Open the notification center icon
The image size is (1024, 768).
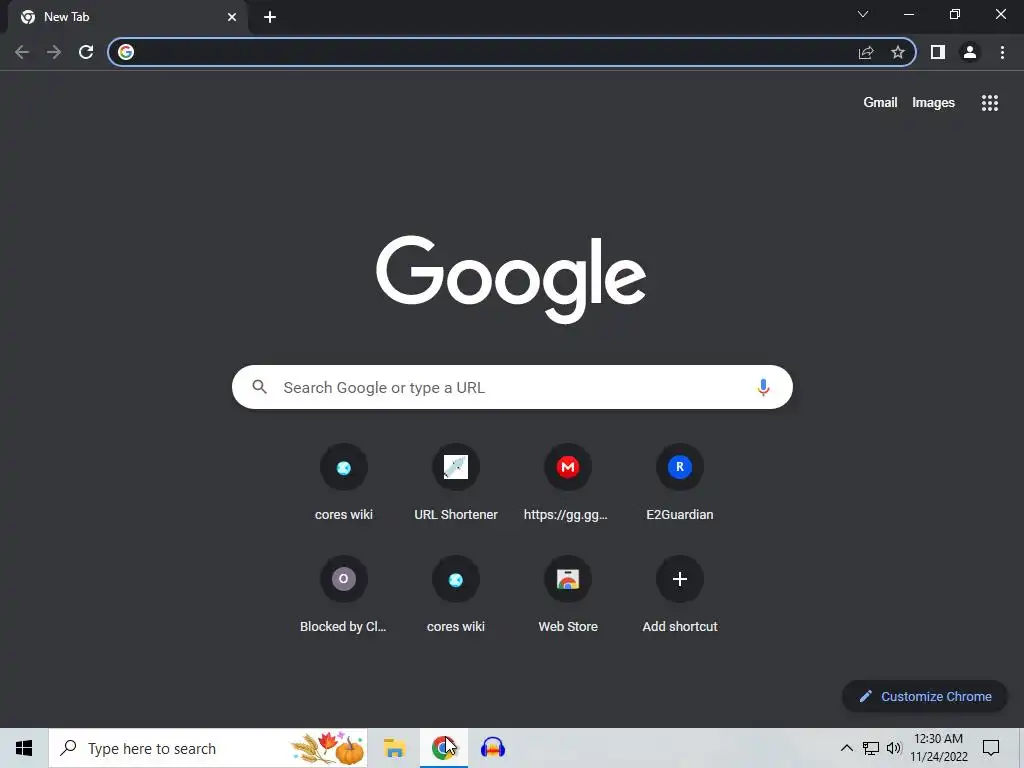991,748
